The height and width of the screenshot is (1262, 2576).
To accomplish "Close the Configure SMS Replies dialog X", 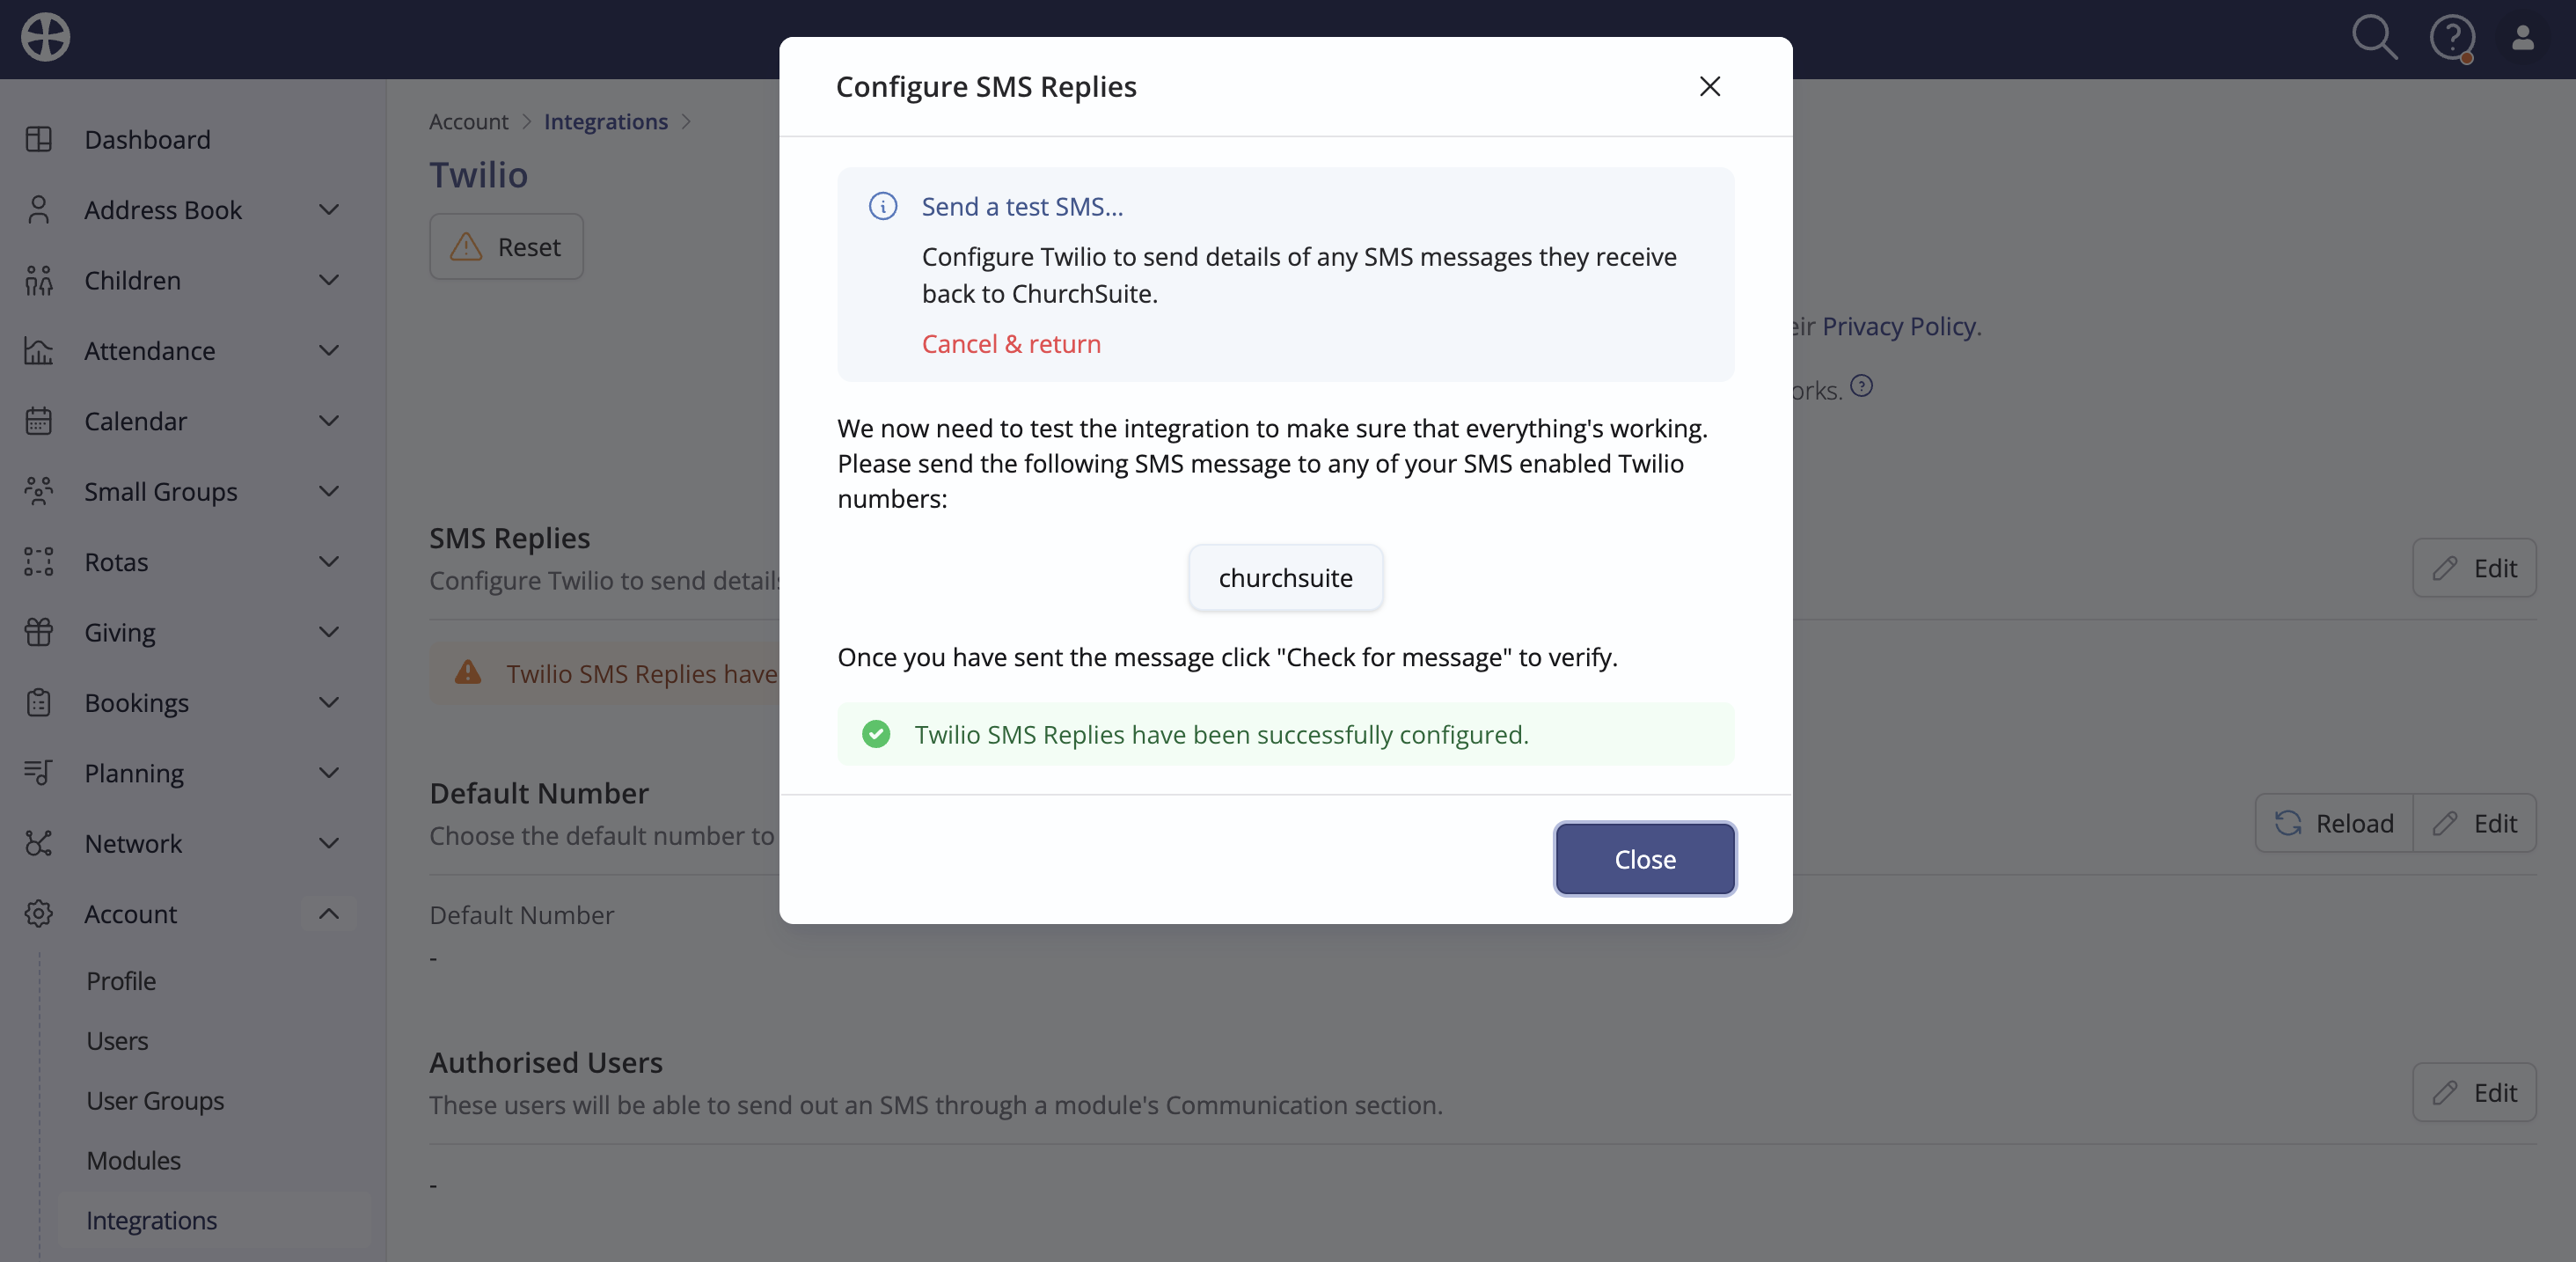I will [x=1710, y=87].
